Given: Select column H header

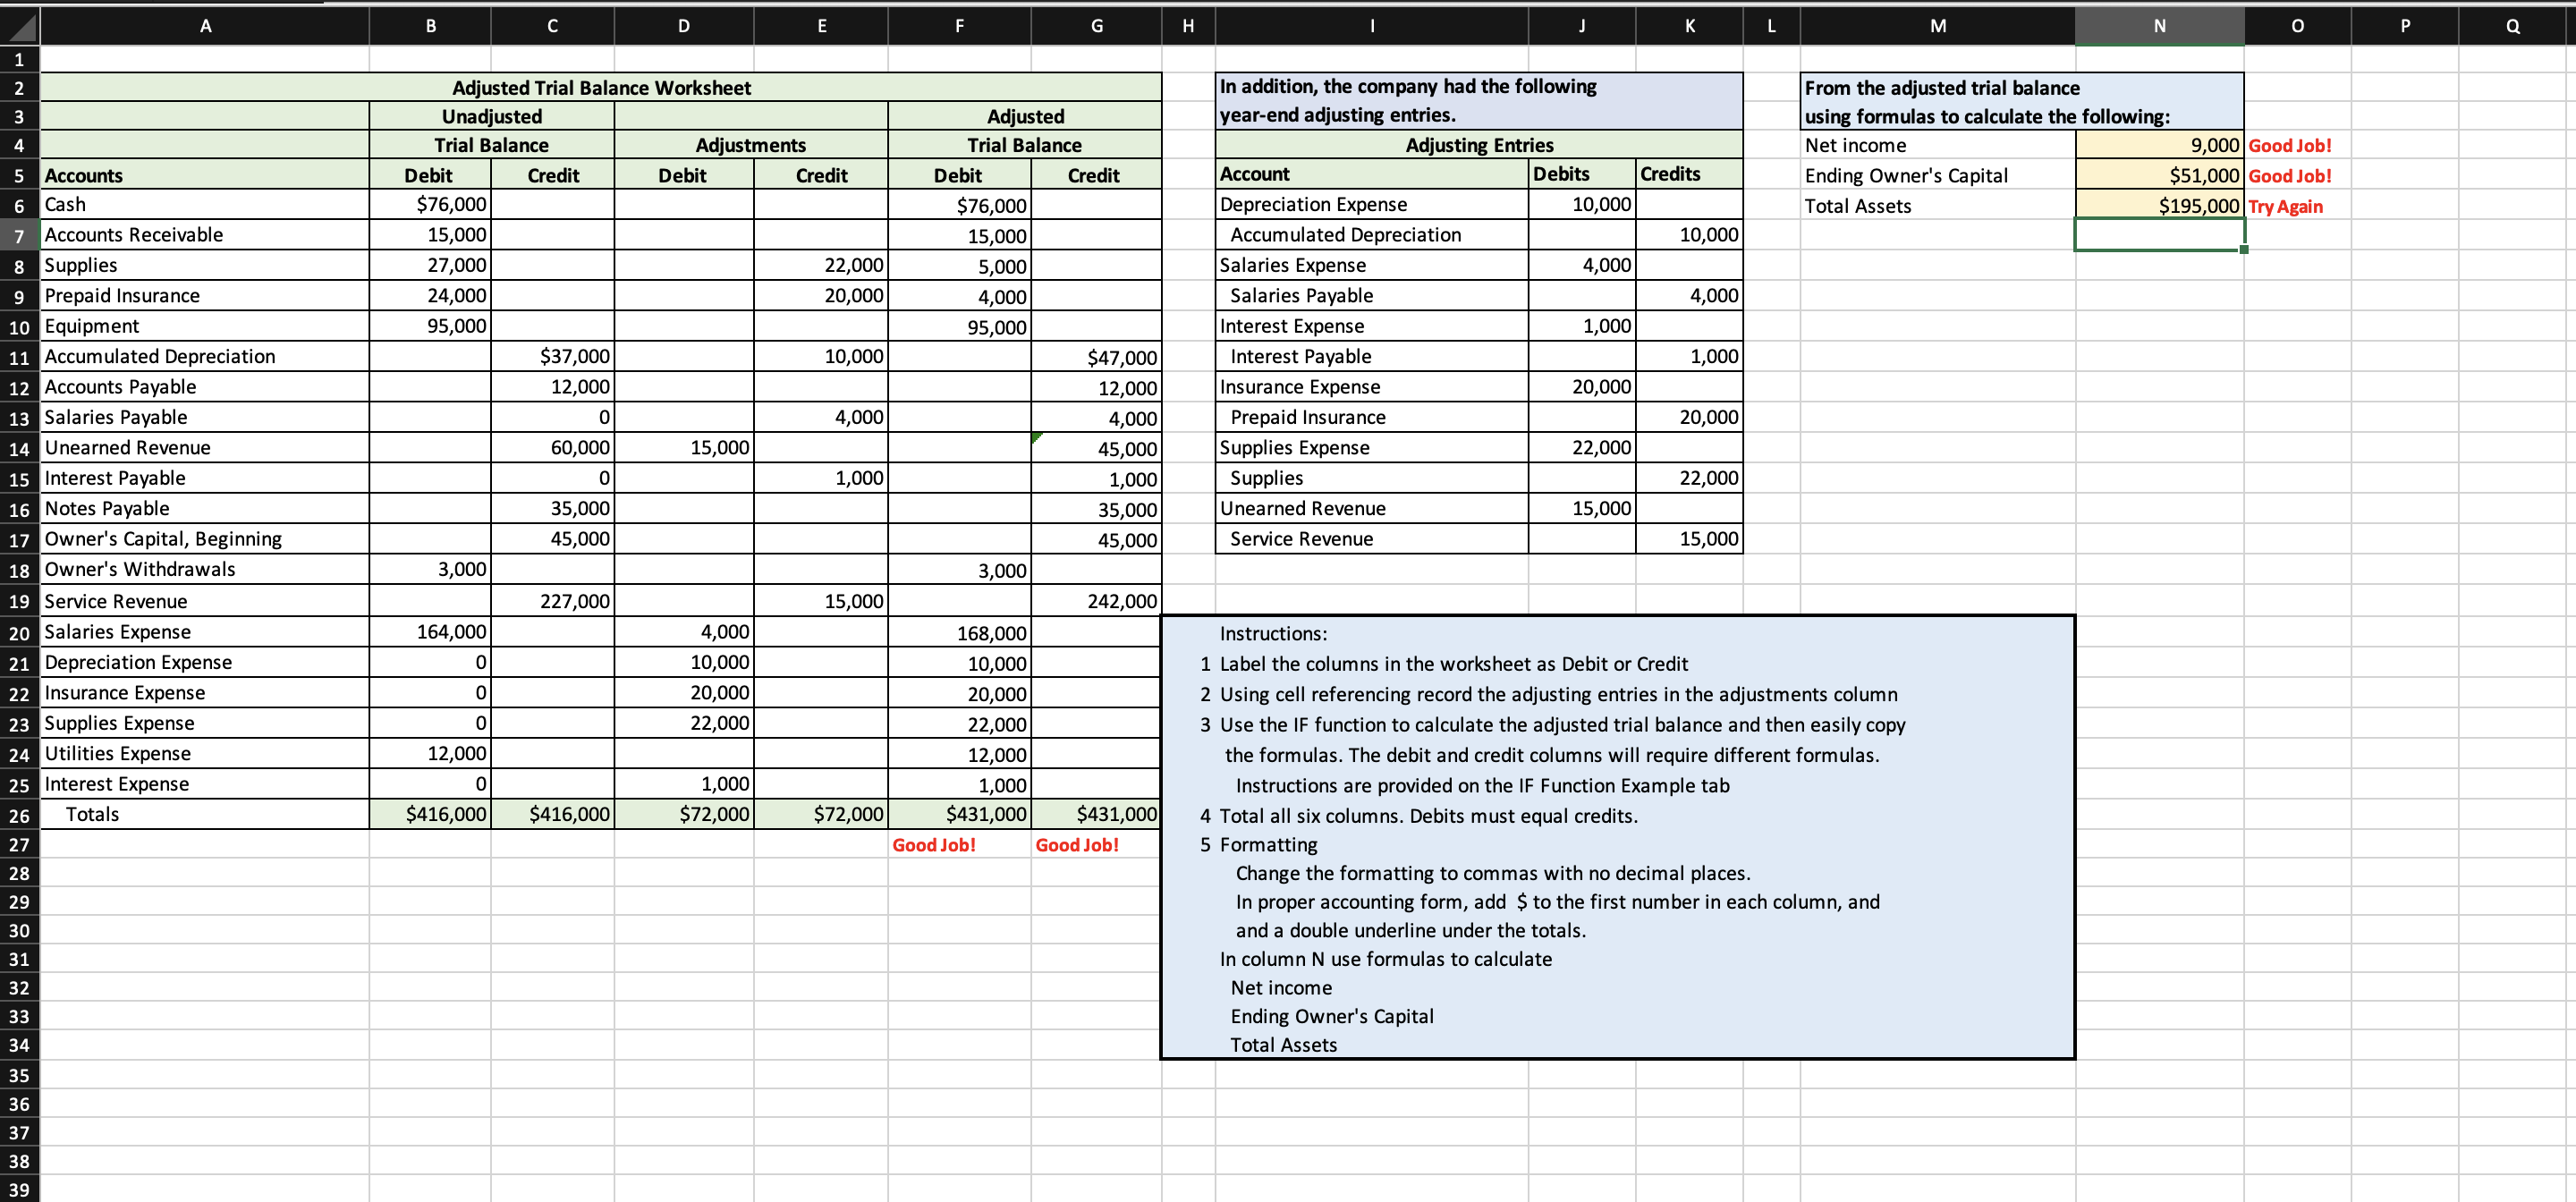Looking at the screenshot, I should click(x=1187, y=26).
